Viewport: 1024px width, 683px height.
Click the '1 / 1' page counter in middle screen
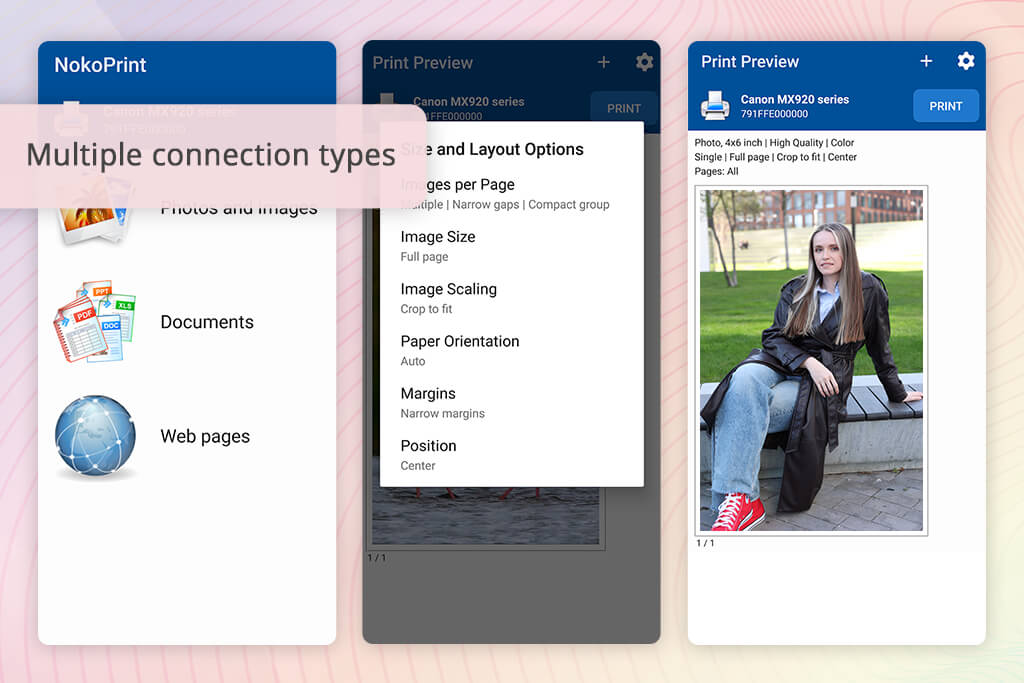click(377, 558)
